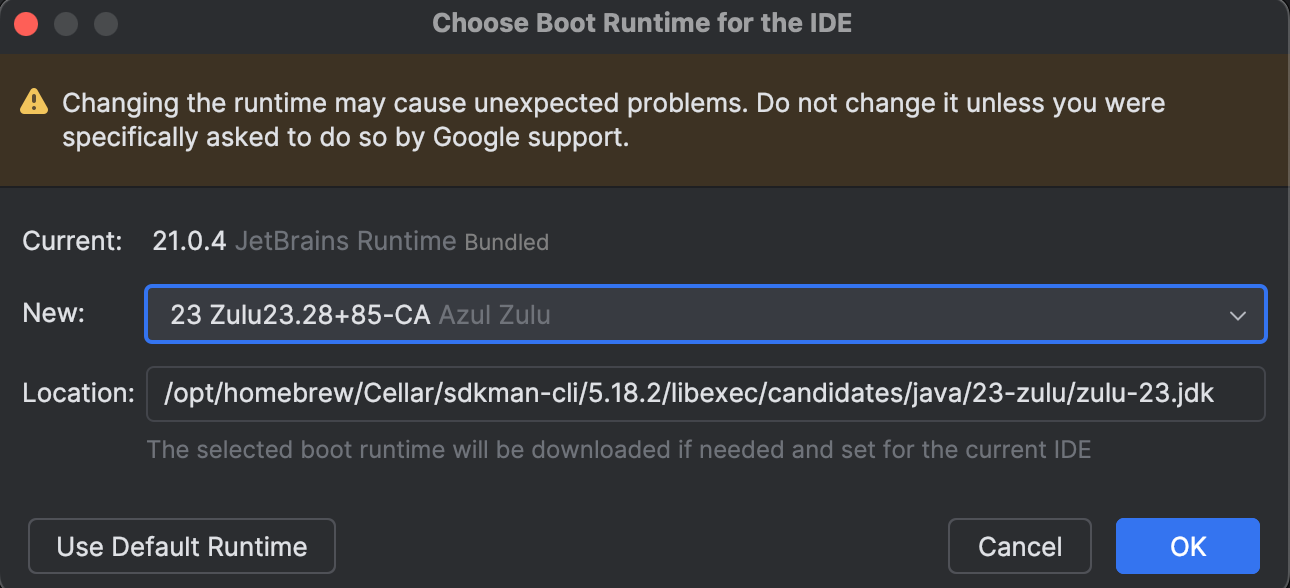Expand the runtime list via chevron arrow

click(x=1238, y=316)
